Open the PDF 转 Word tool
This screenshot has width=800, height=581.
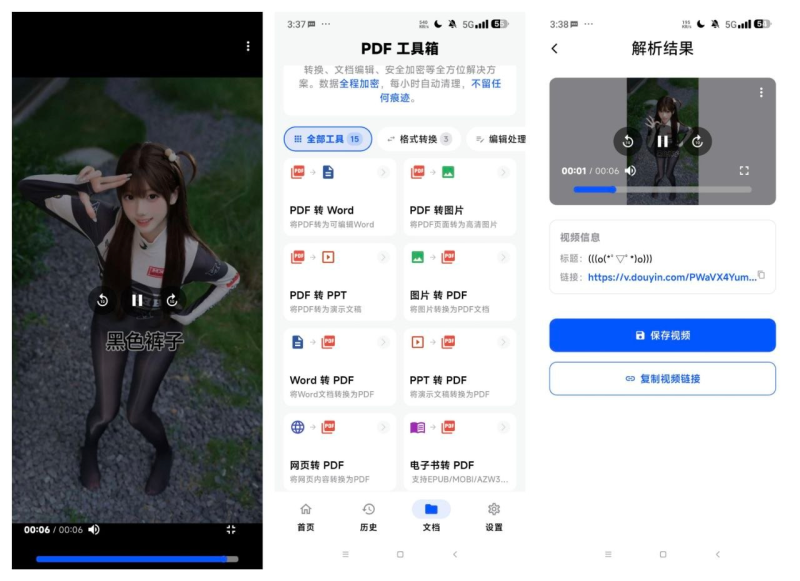point(339,197)
